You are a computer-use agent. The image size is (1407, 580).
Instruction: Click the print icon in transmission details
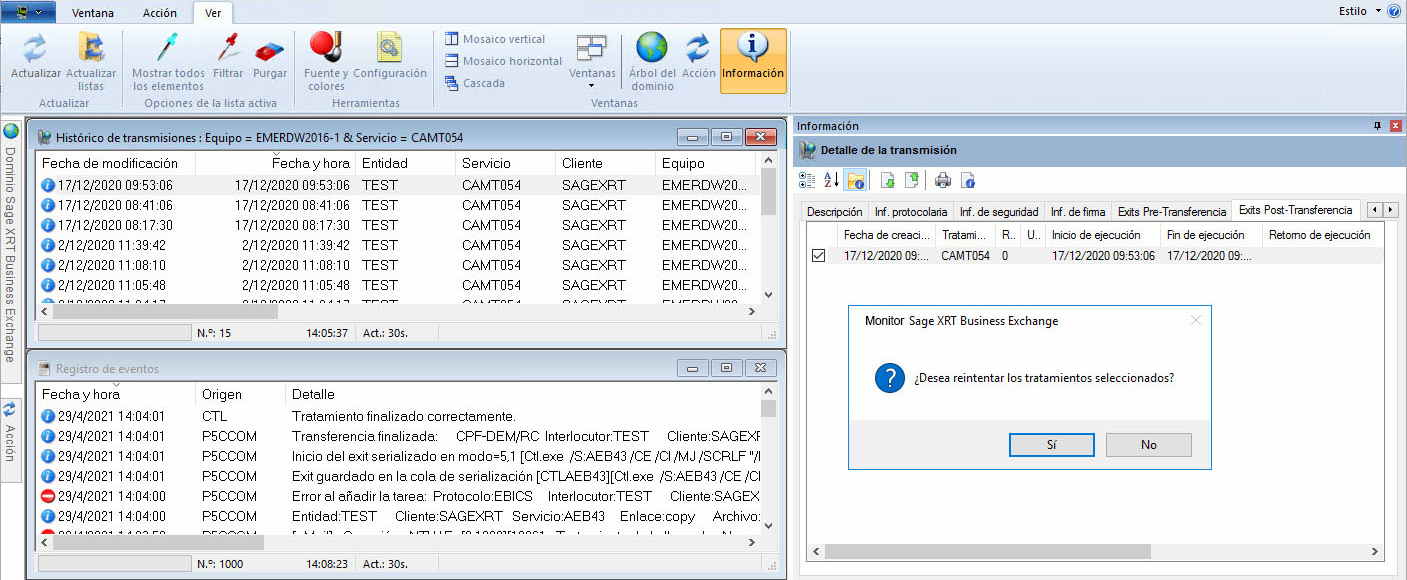coord(942,180)
